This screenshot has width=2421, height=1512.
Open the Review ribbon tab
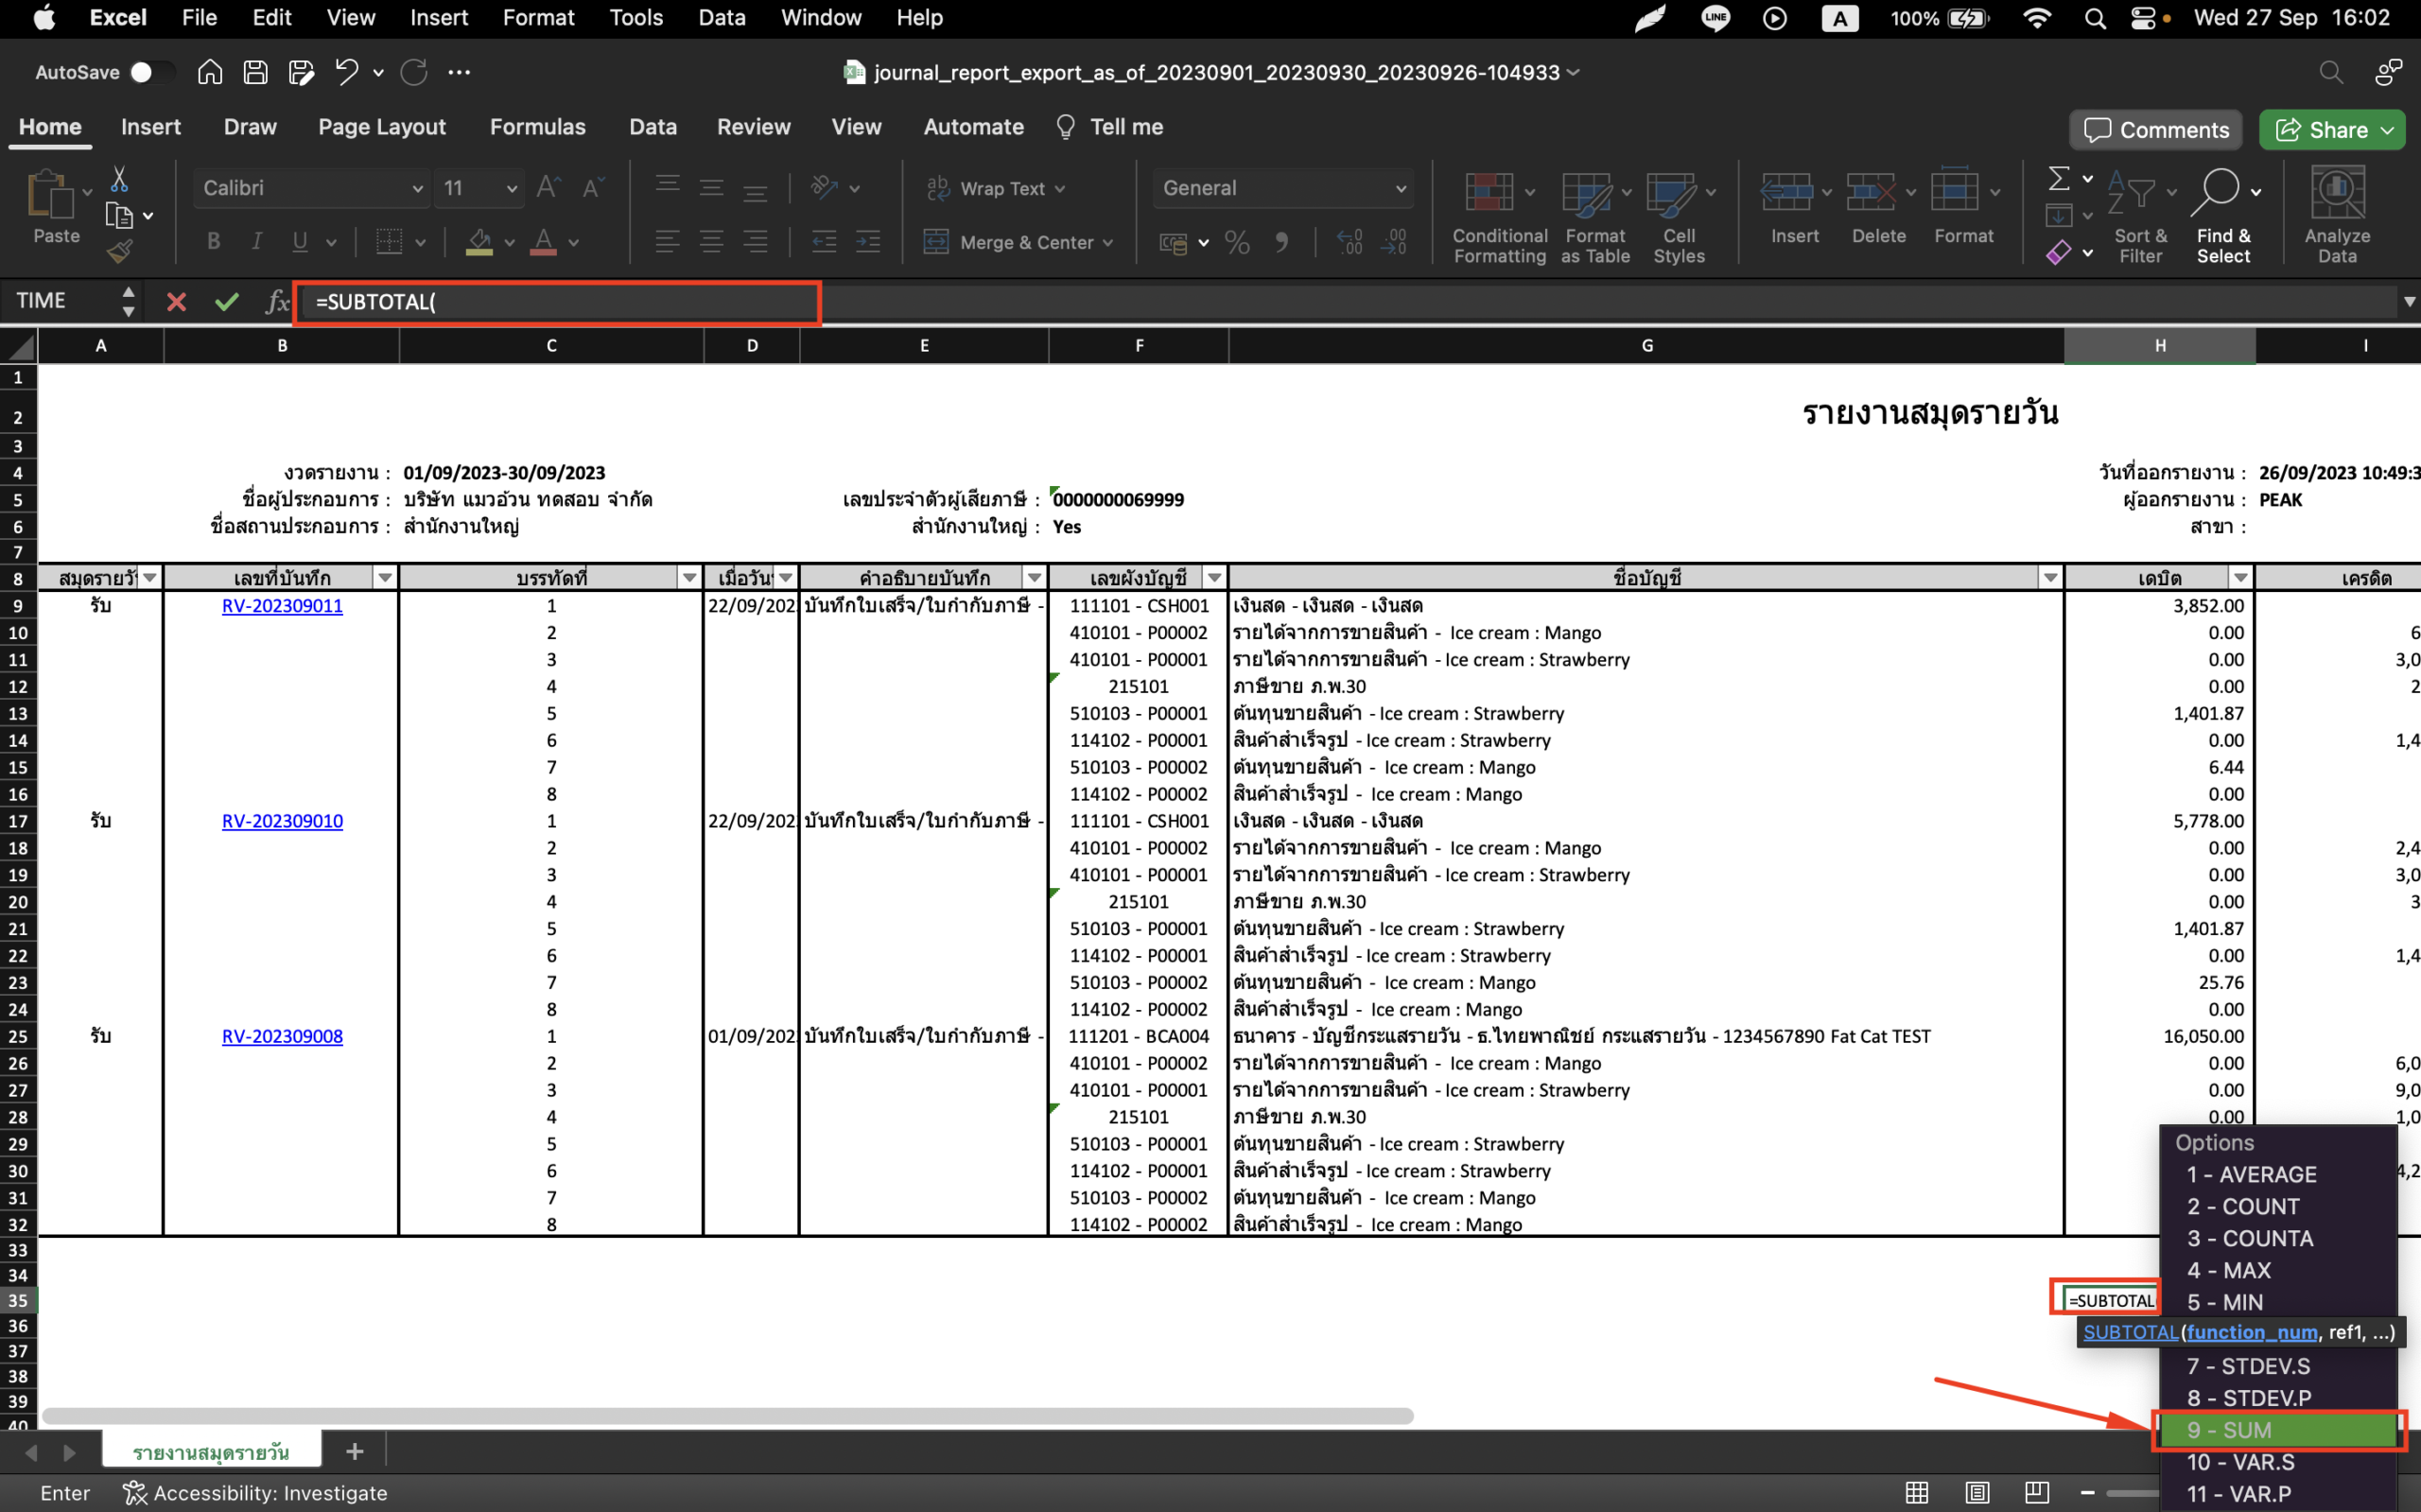[x=753, y=127]
